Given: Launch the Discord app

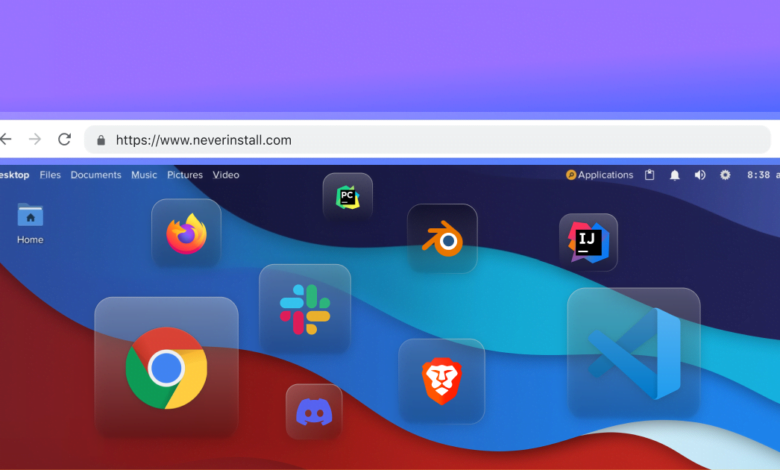Looking at the screenshot, I should [x=314, y=411].
